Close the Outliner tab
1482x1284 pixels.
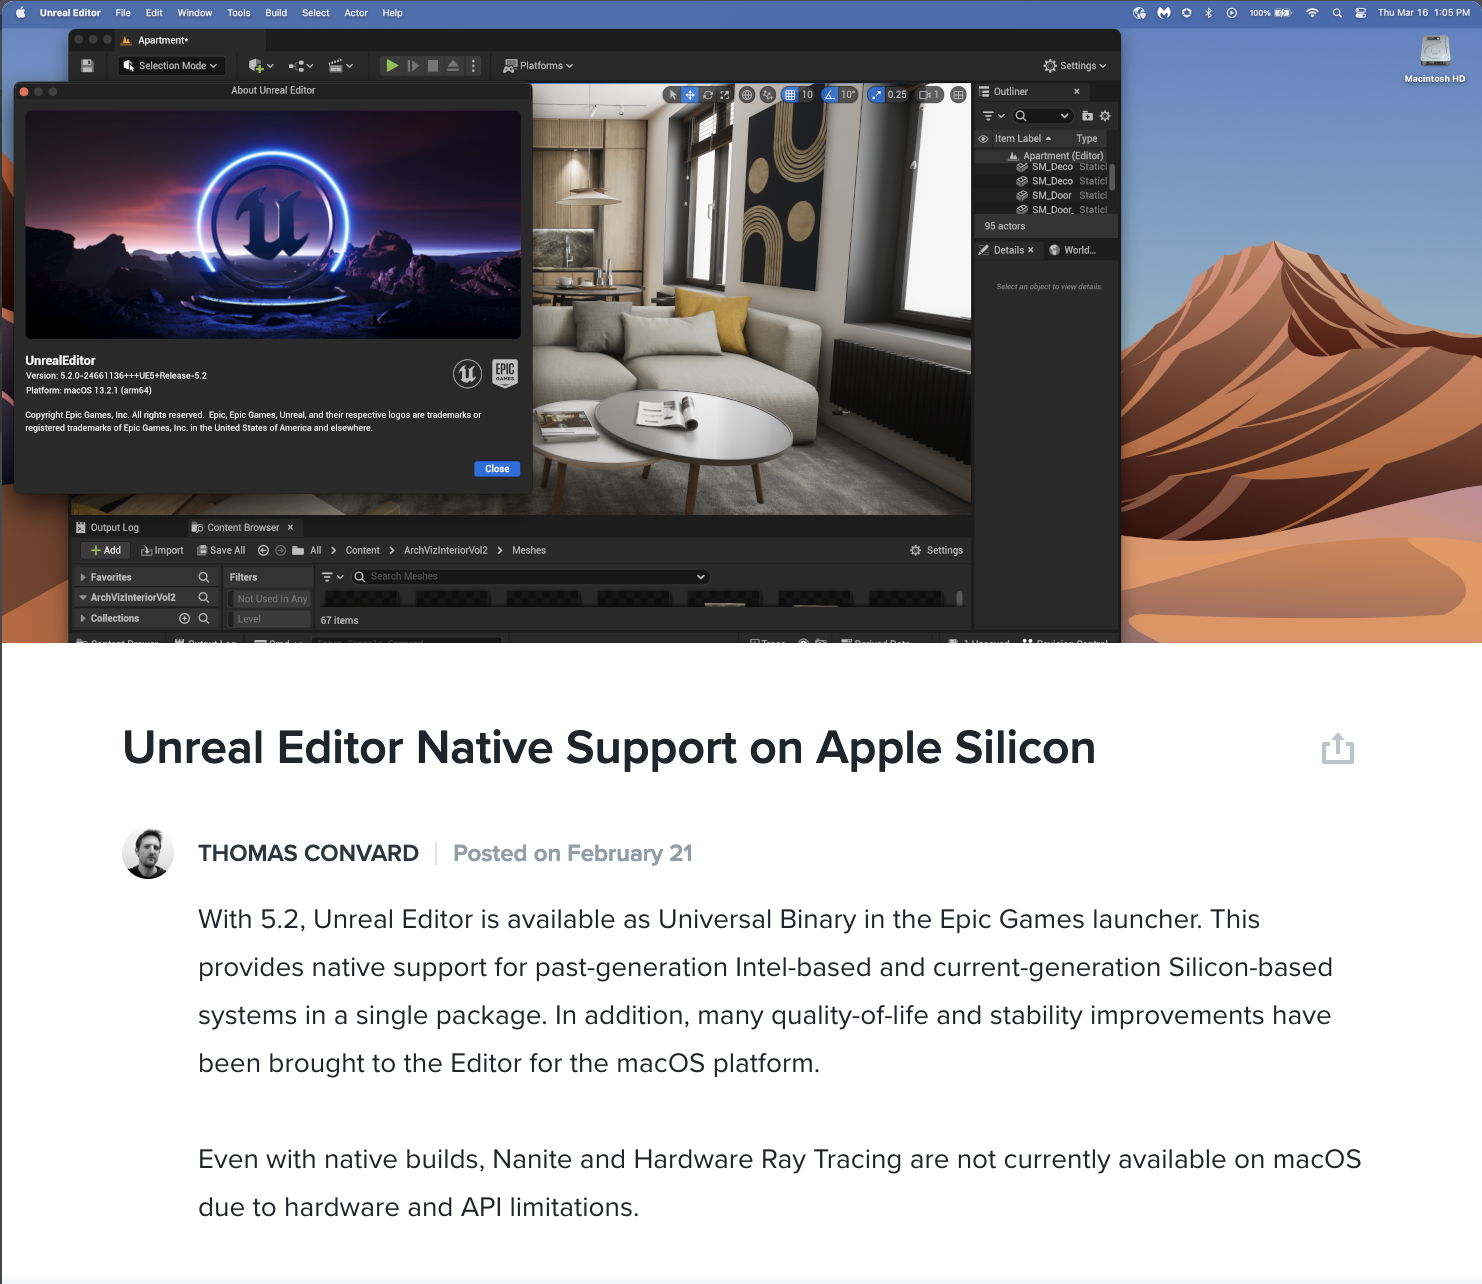coord(1077,92)
